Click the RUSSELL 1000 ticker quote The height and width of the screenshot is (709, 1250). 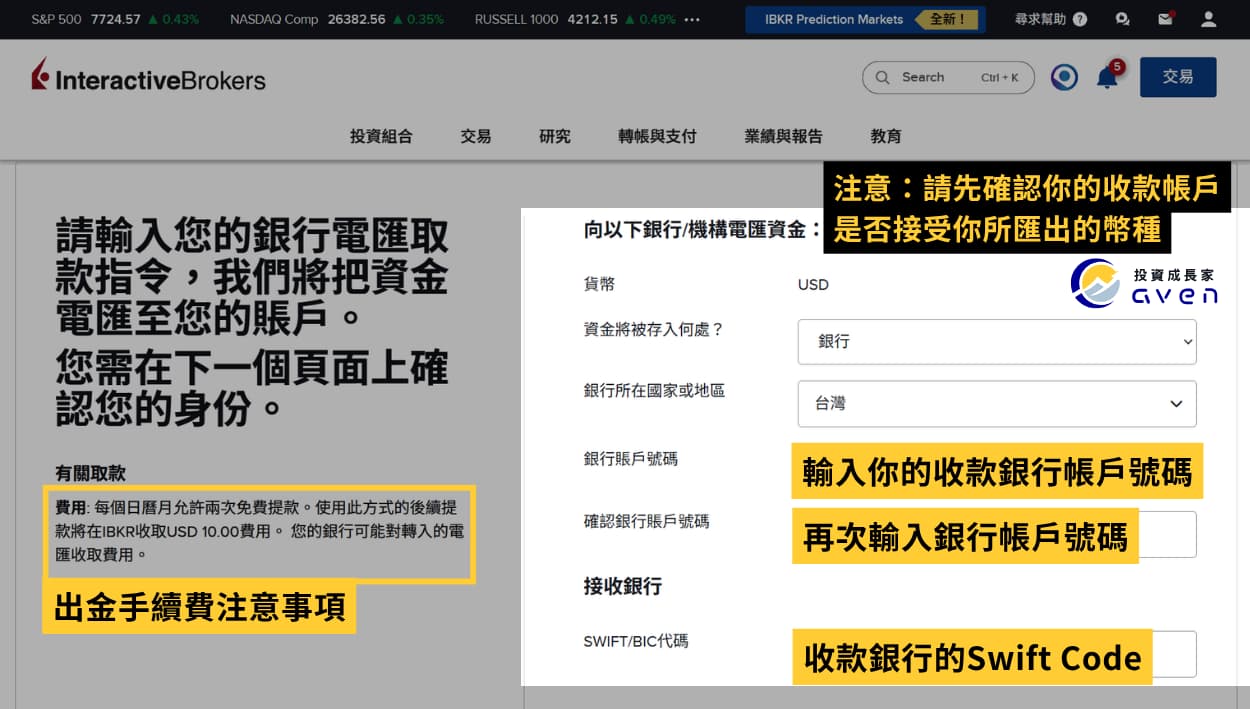point(575,19)
